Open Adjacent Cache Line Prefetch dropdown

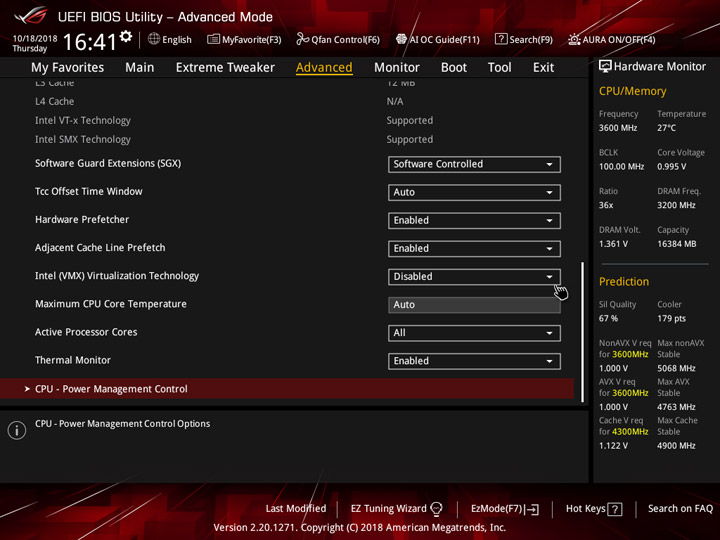click(x=474, y=248)
